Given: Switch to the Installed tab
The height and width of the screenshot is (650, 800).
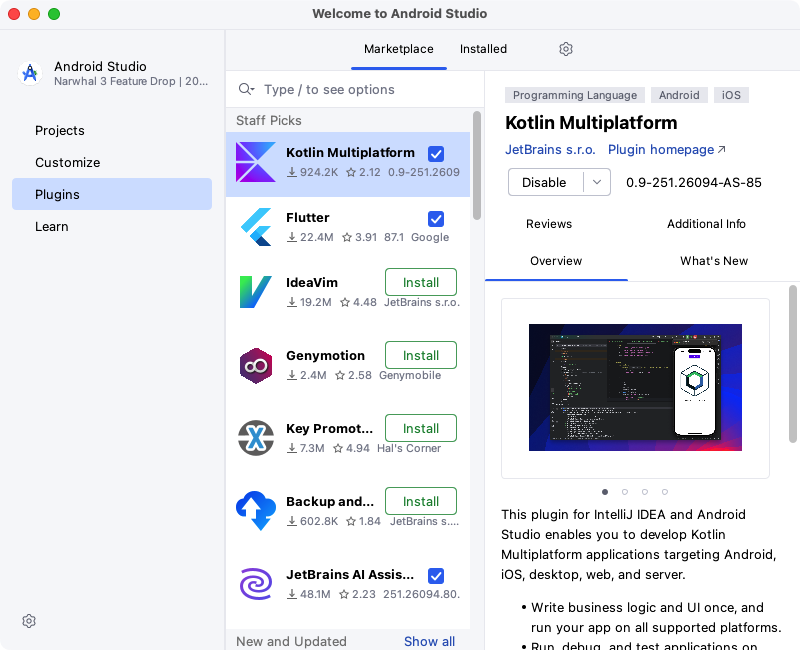Looking at the screenshot, I should [x=483, y=49].
